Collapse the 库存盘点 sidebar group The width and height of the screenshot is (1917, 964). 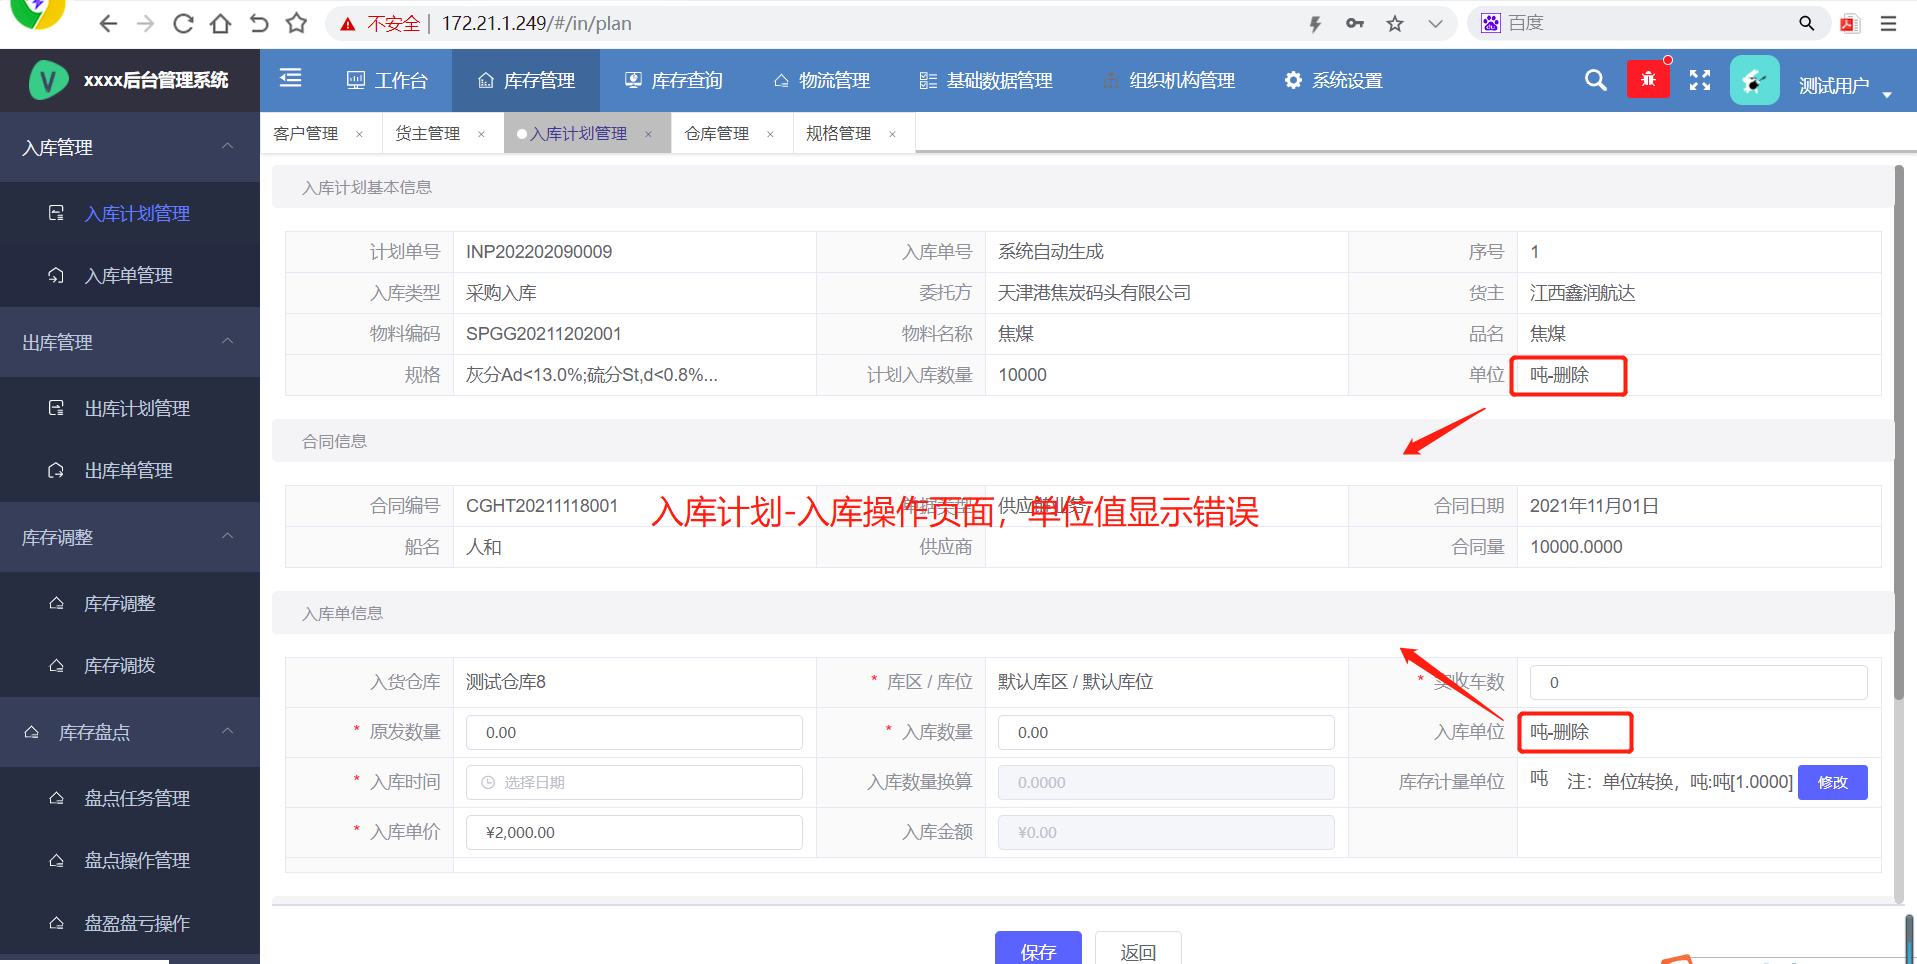tap(130, 732)
